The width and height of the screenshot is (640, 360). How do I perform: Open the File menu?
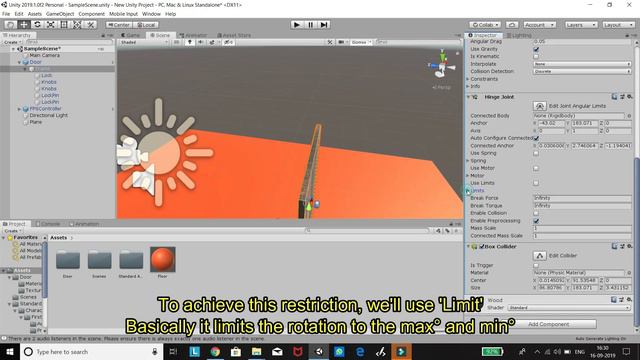coord(6,14)
